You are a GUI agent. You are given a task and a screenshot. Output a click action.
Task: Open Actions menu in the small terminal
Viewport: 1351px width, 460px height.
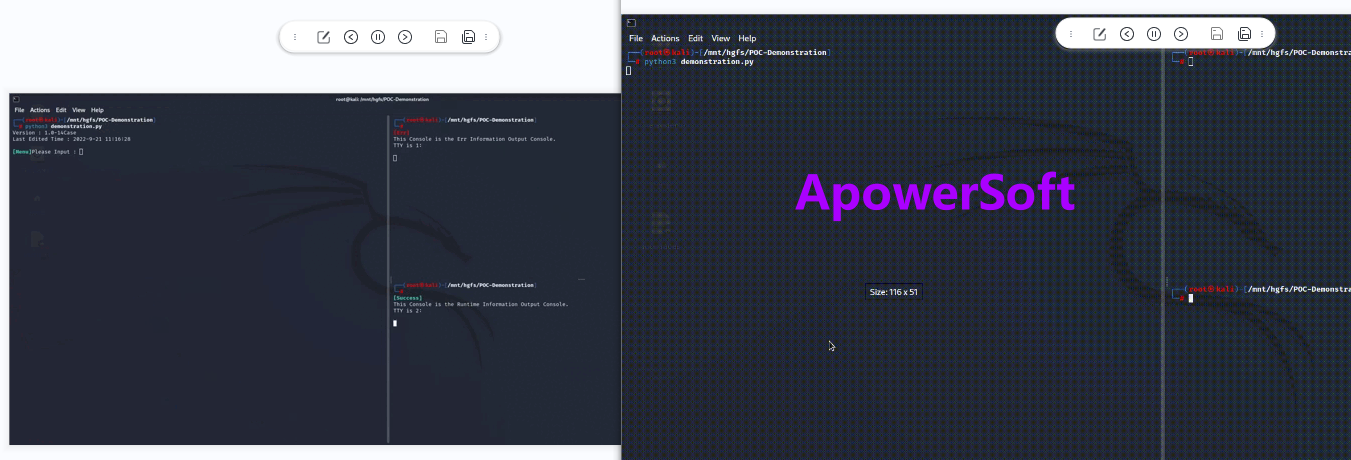coord(40,110)
